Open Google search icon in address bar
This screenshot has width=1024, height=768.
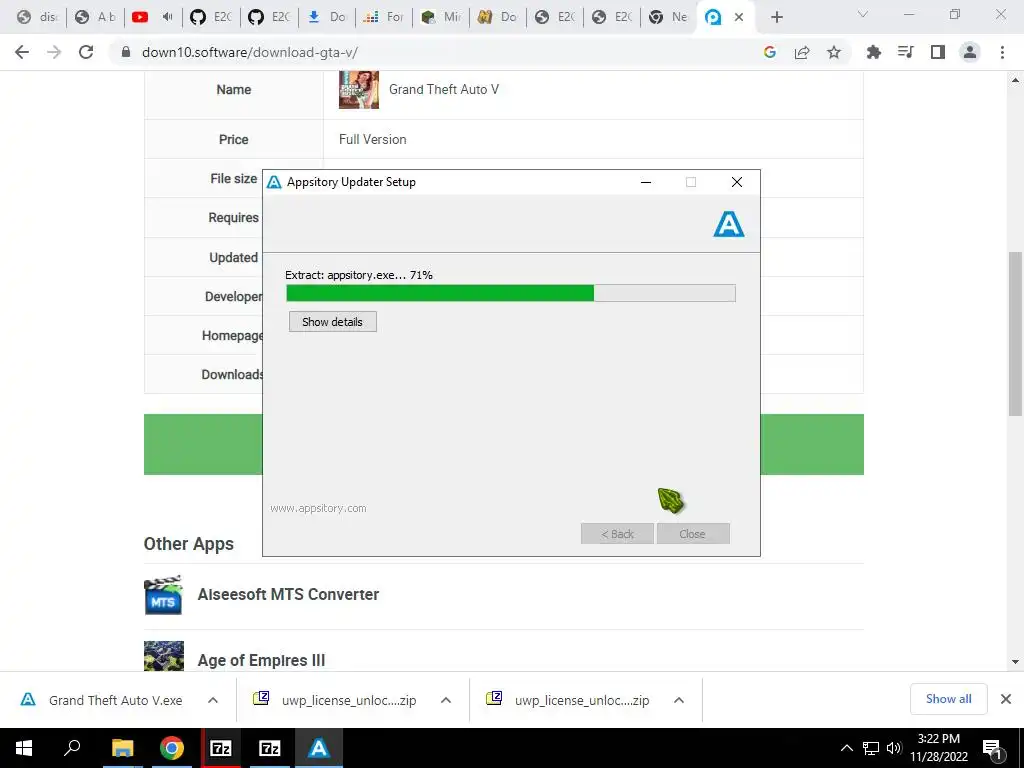770,52
